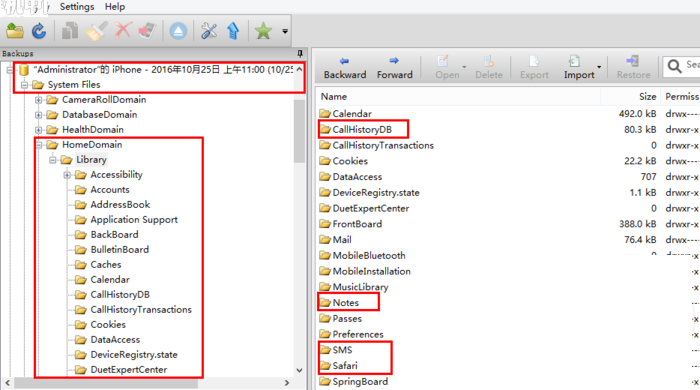
Task: Click the Export button
Action: point(534,68)
